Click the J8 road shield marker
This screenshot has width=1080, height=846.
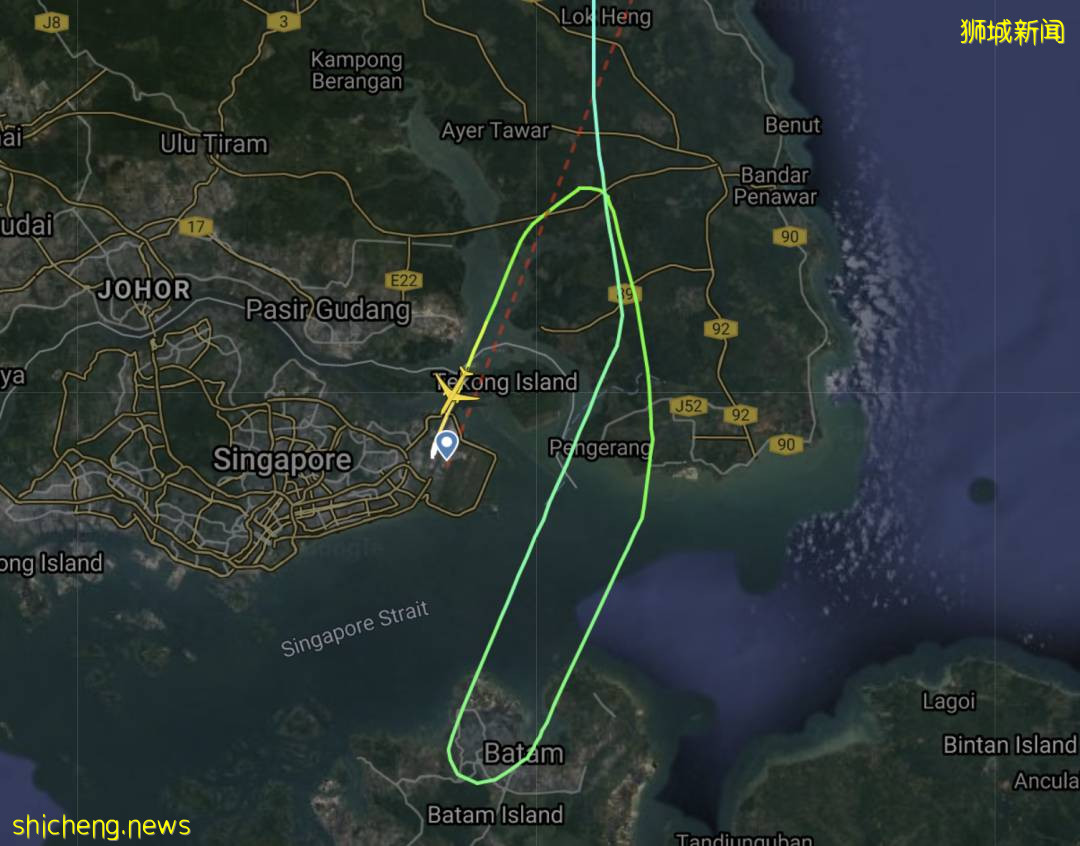[52, 22]
